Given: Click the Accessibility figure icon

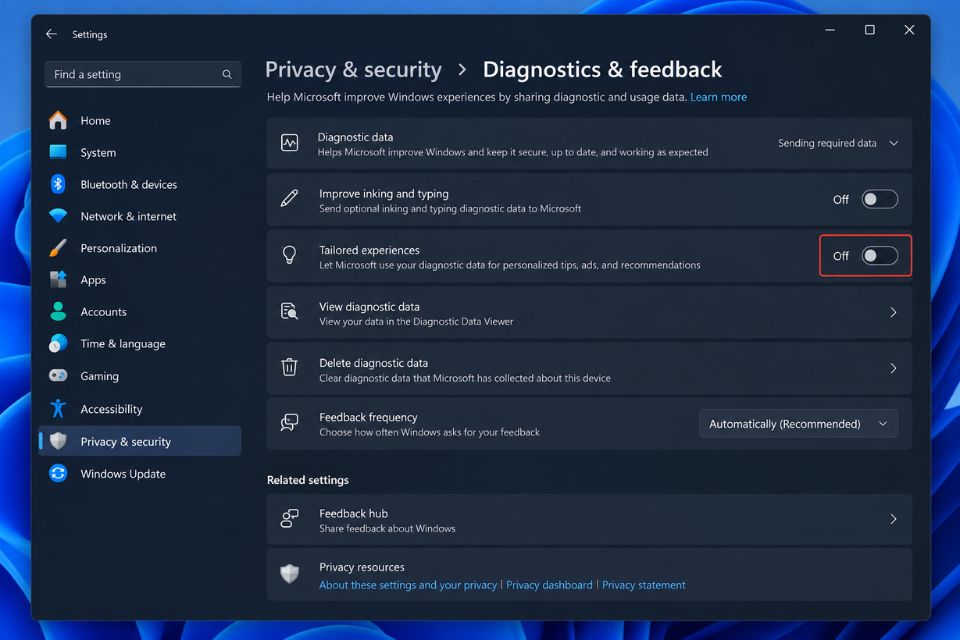Looking at the screenshot, I should pos(58,408).
